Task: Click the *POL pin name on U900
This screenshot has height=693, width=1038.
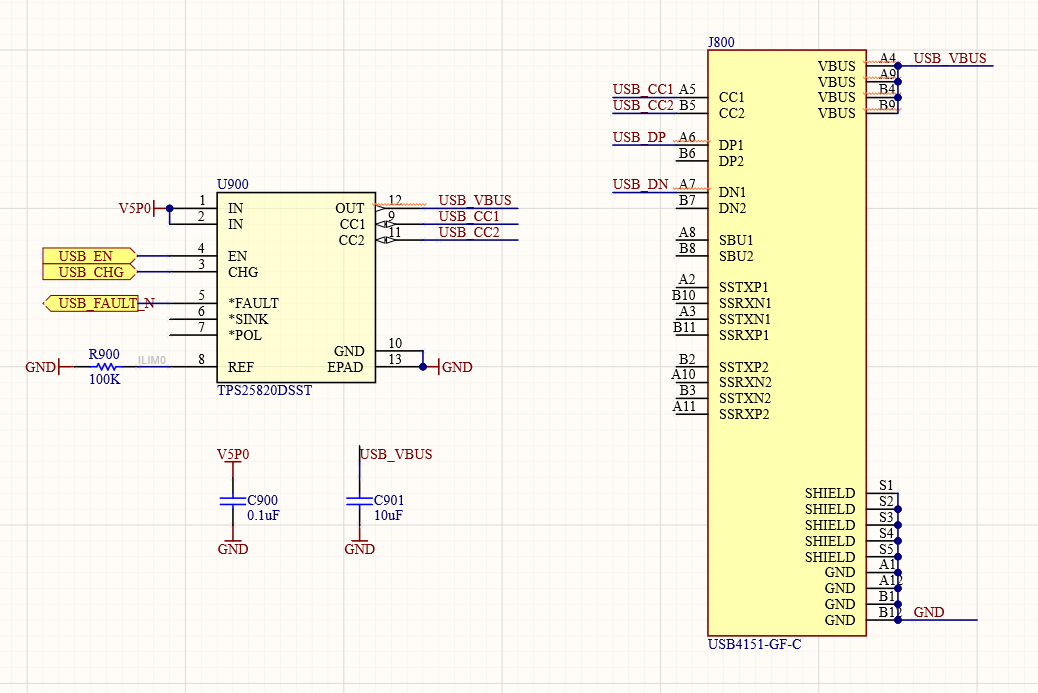Action: pos(245,335)
